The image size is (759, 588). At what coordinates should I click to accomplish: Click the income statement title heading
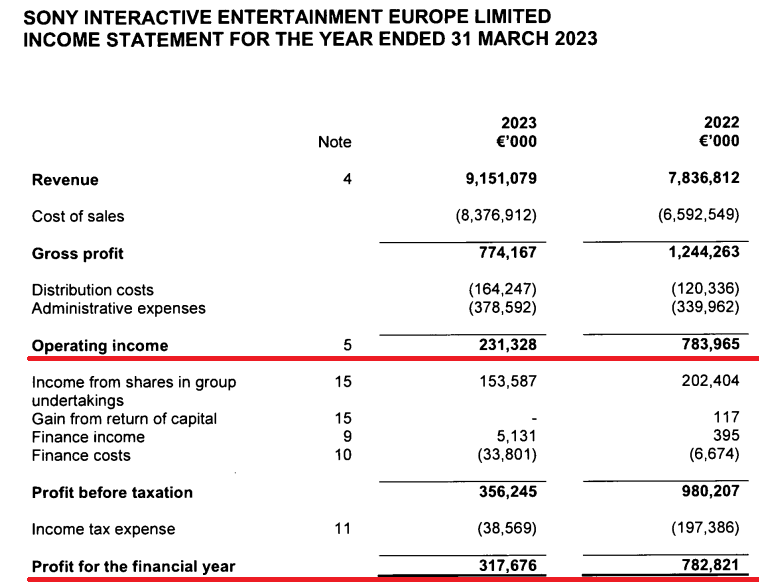point(310,39)
